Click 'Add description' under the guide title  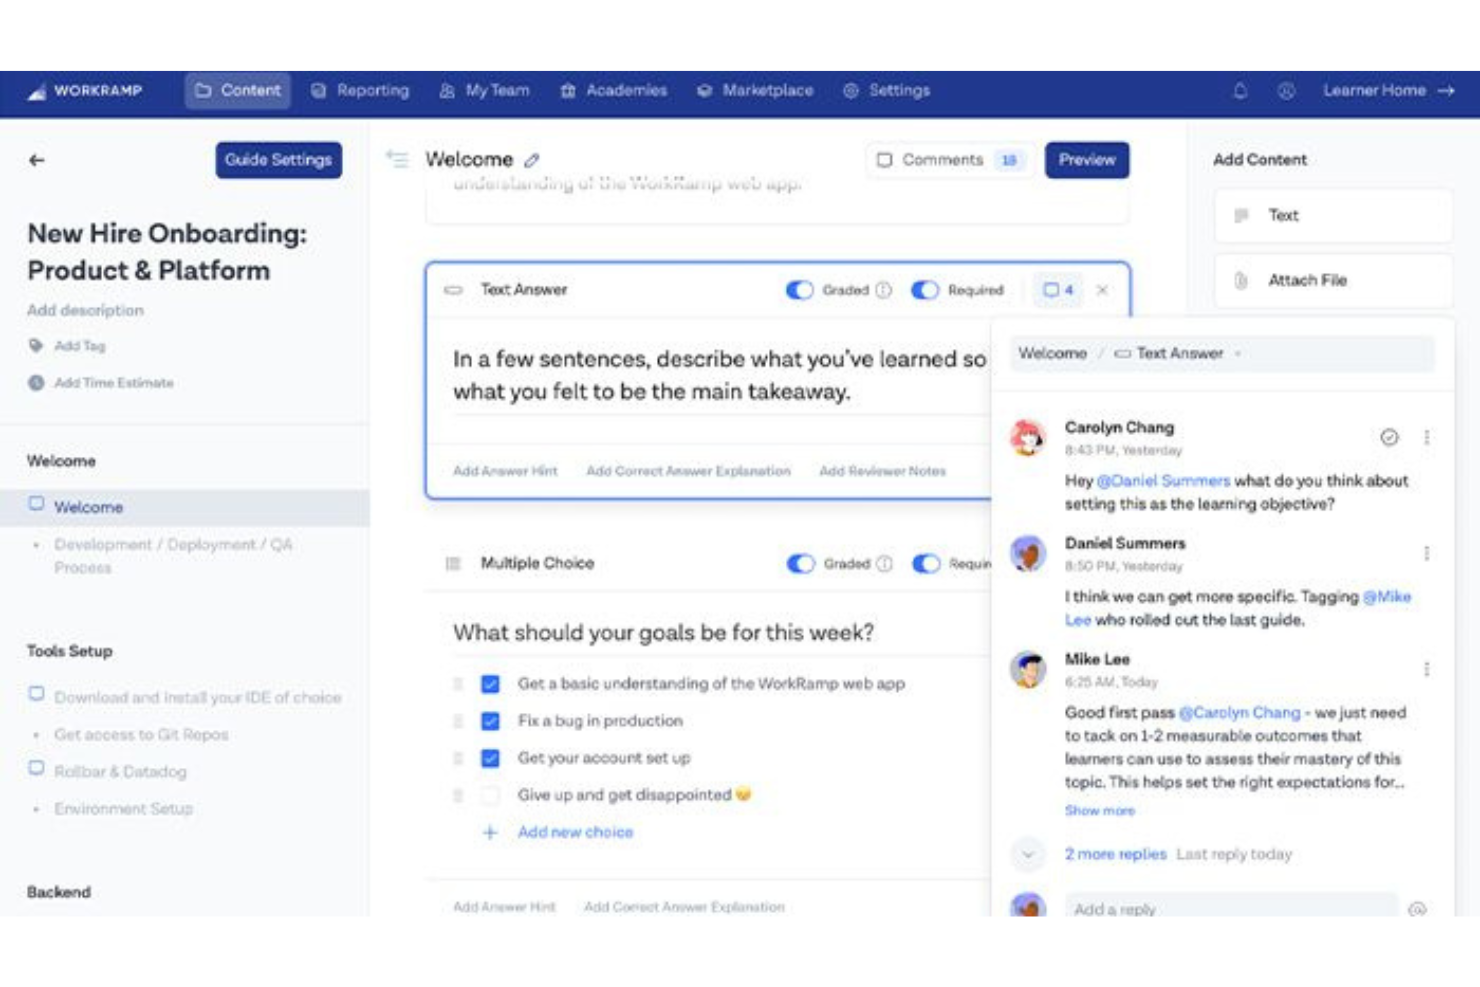tap(86, 311)
